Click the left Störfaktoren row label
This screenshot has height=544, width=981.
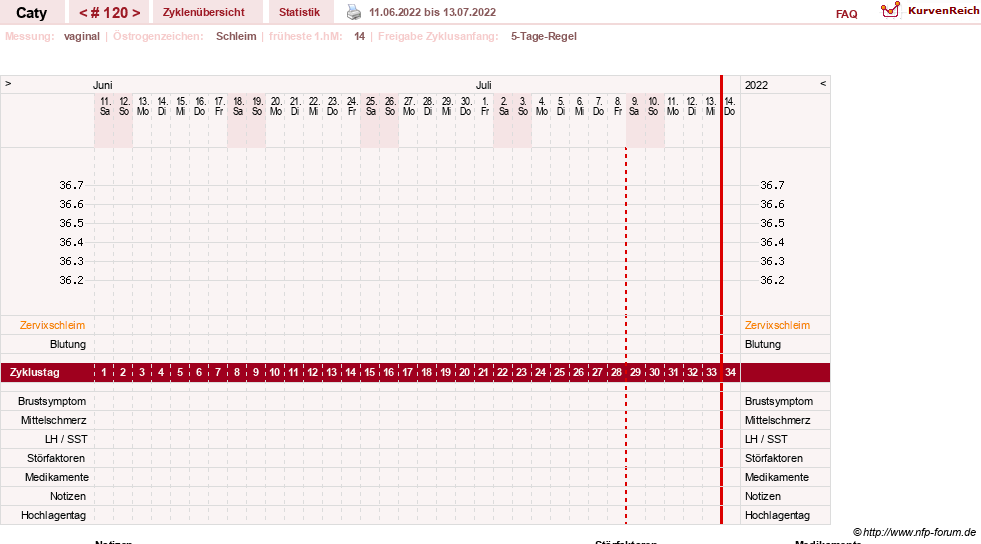pyautogui.click(x=56, y=458)
